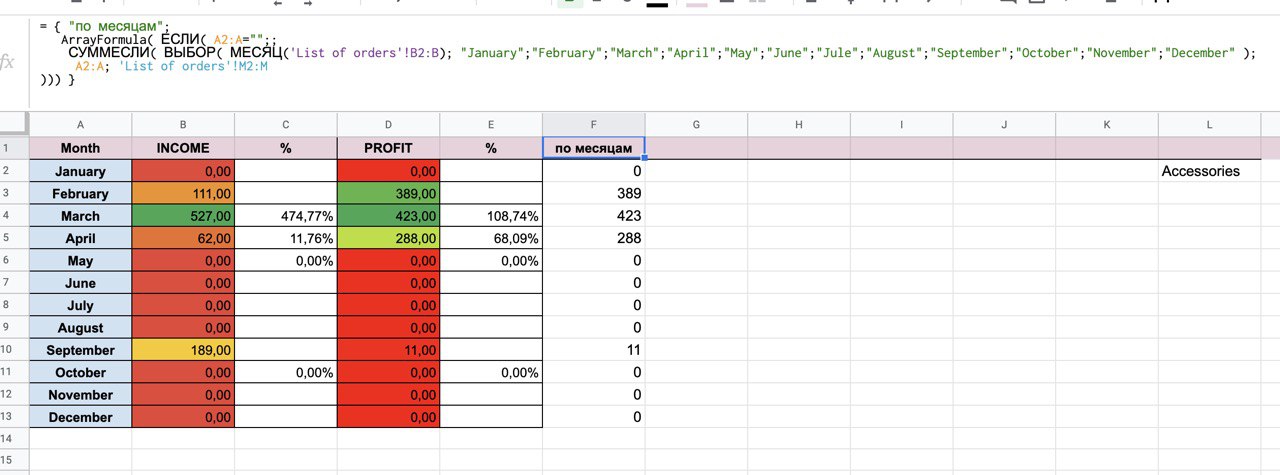Image resolution: width=1280 pixels, height=475 pixels.
Task: Click the 11,76% percentage cell
Action: pos(286,238)
